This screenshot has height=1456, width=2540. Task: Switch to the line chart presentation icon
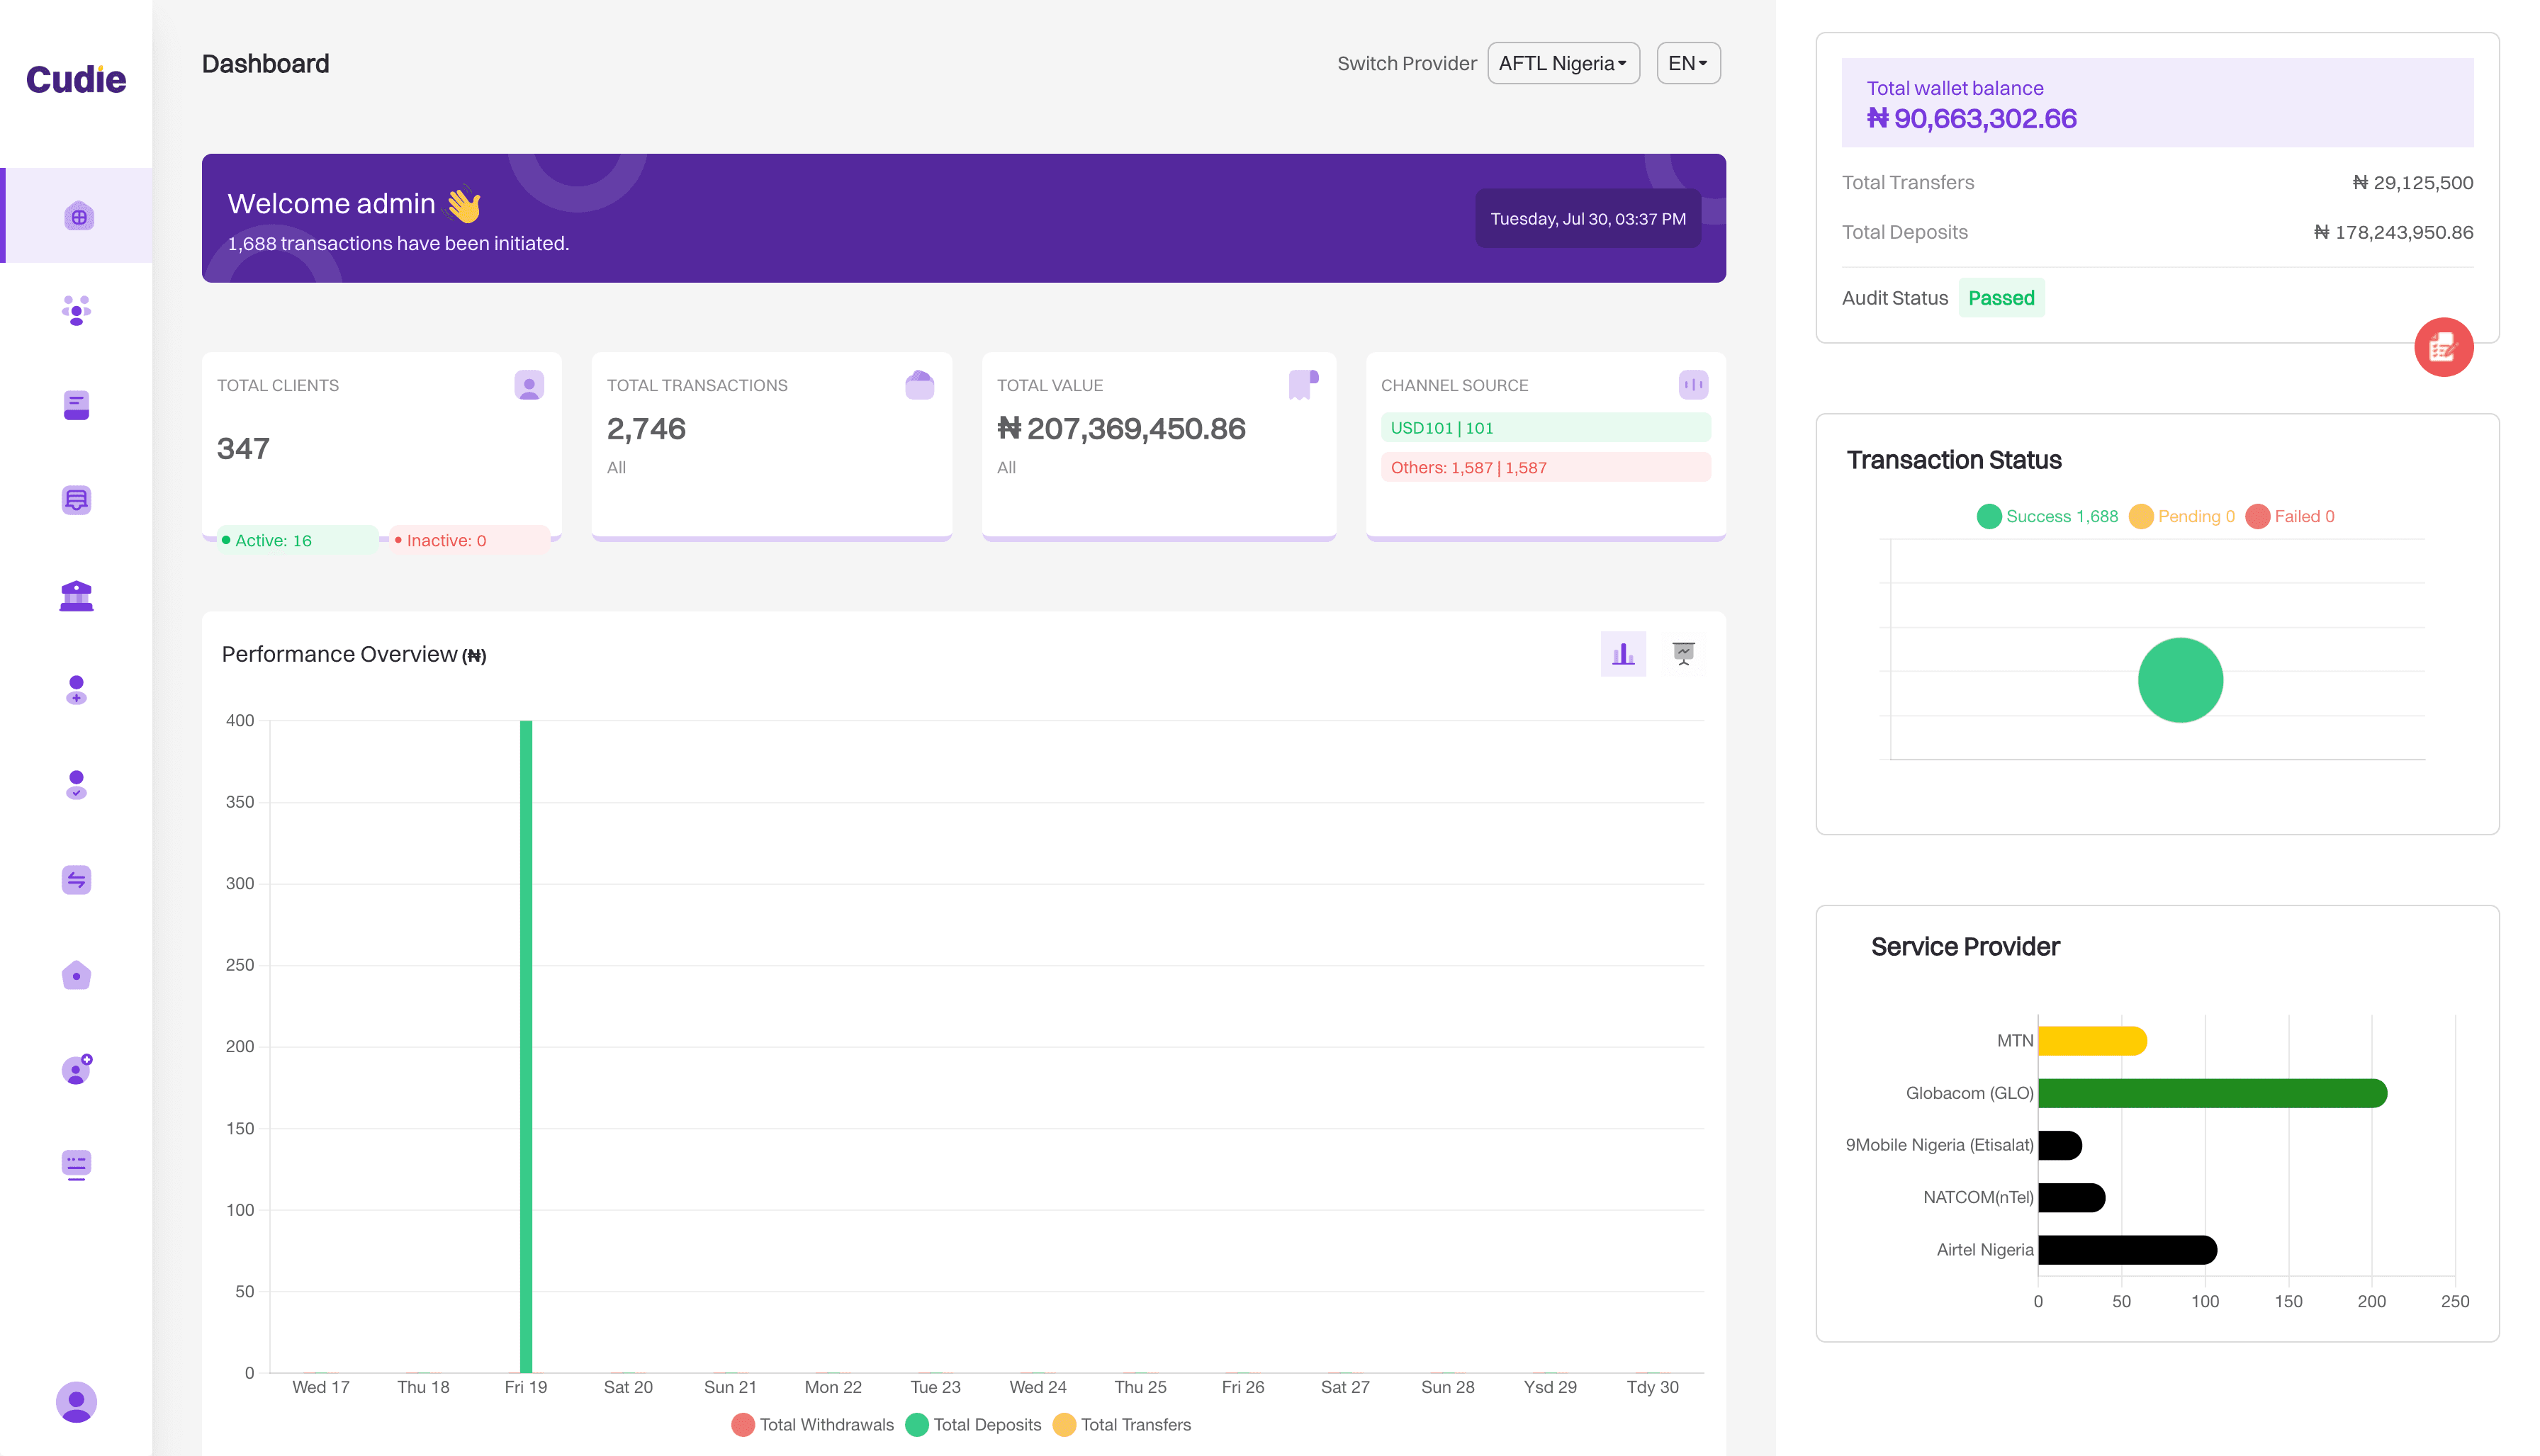click(x=1683, y=654)
